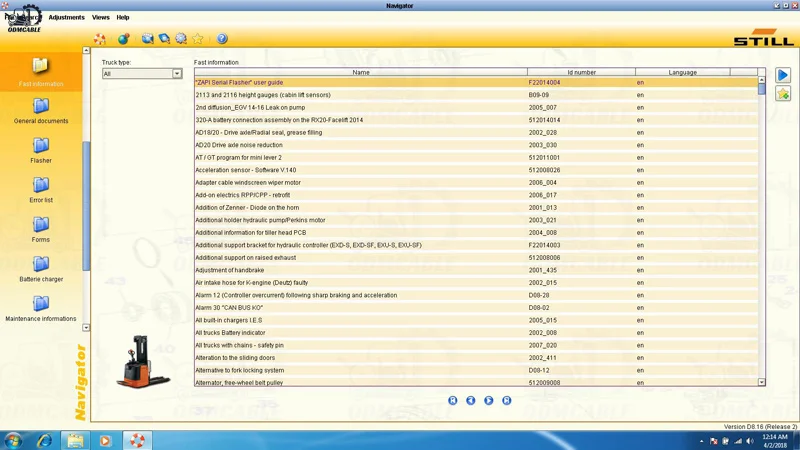Click the lifebuoy toolbar icon
The height and width of the screenshot is (450, 800).
point(100,39)
